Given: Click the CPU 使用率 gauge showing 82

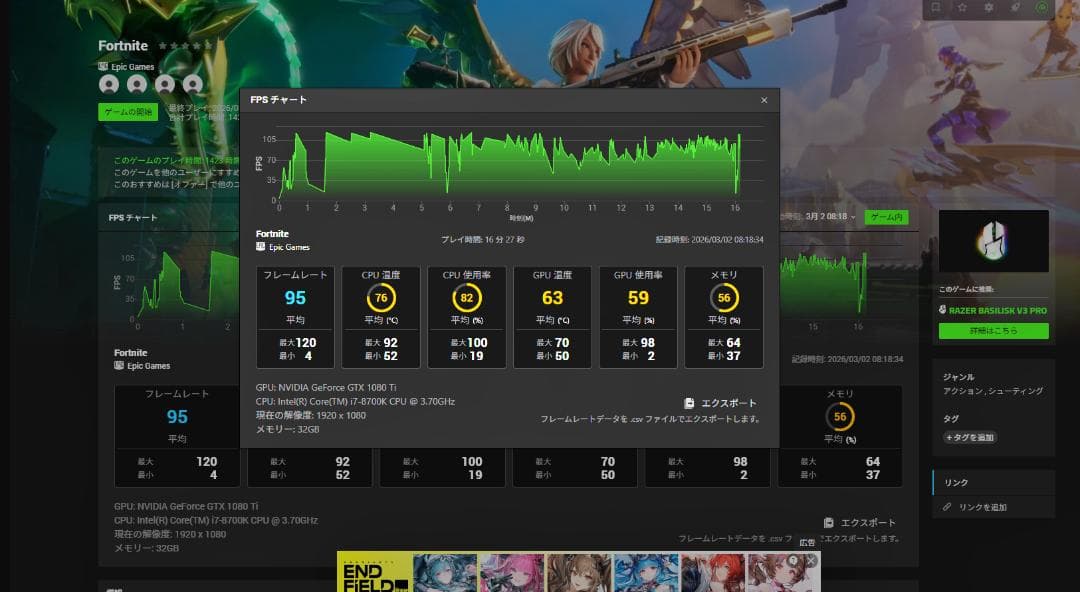Looking at the screenshot, I should pos(466,298).
